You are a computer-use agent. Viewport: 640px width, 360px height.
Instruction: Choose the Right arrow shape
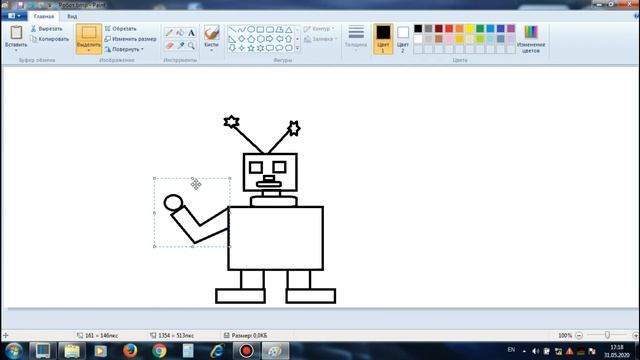270,39
